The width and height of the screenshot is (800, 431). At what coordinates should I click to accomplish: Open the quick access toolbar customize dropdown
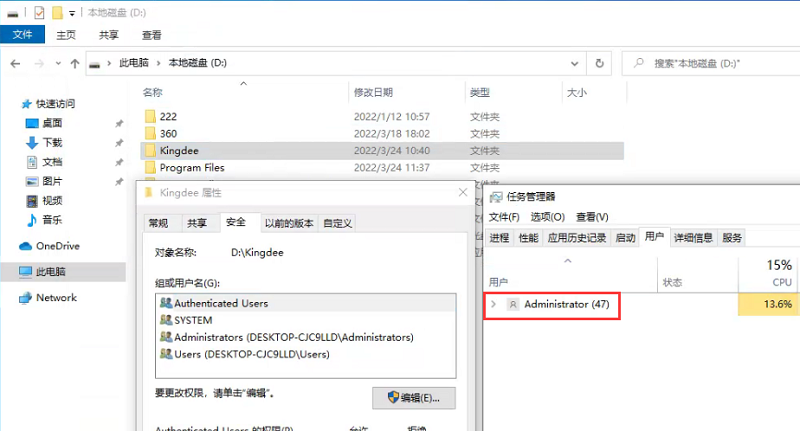coord(73,14)
